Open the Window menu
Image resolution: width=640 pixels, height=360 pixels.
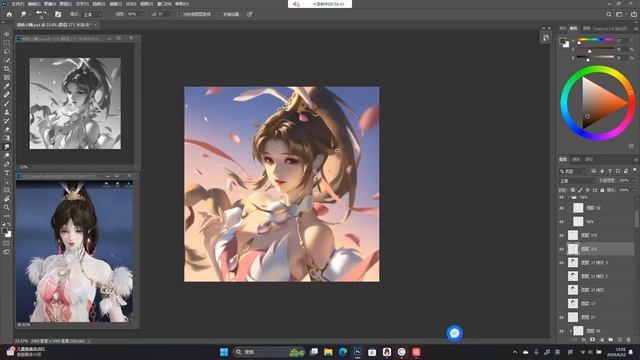(x=164, y=4)
